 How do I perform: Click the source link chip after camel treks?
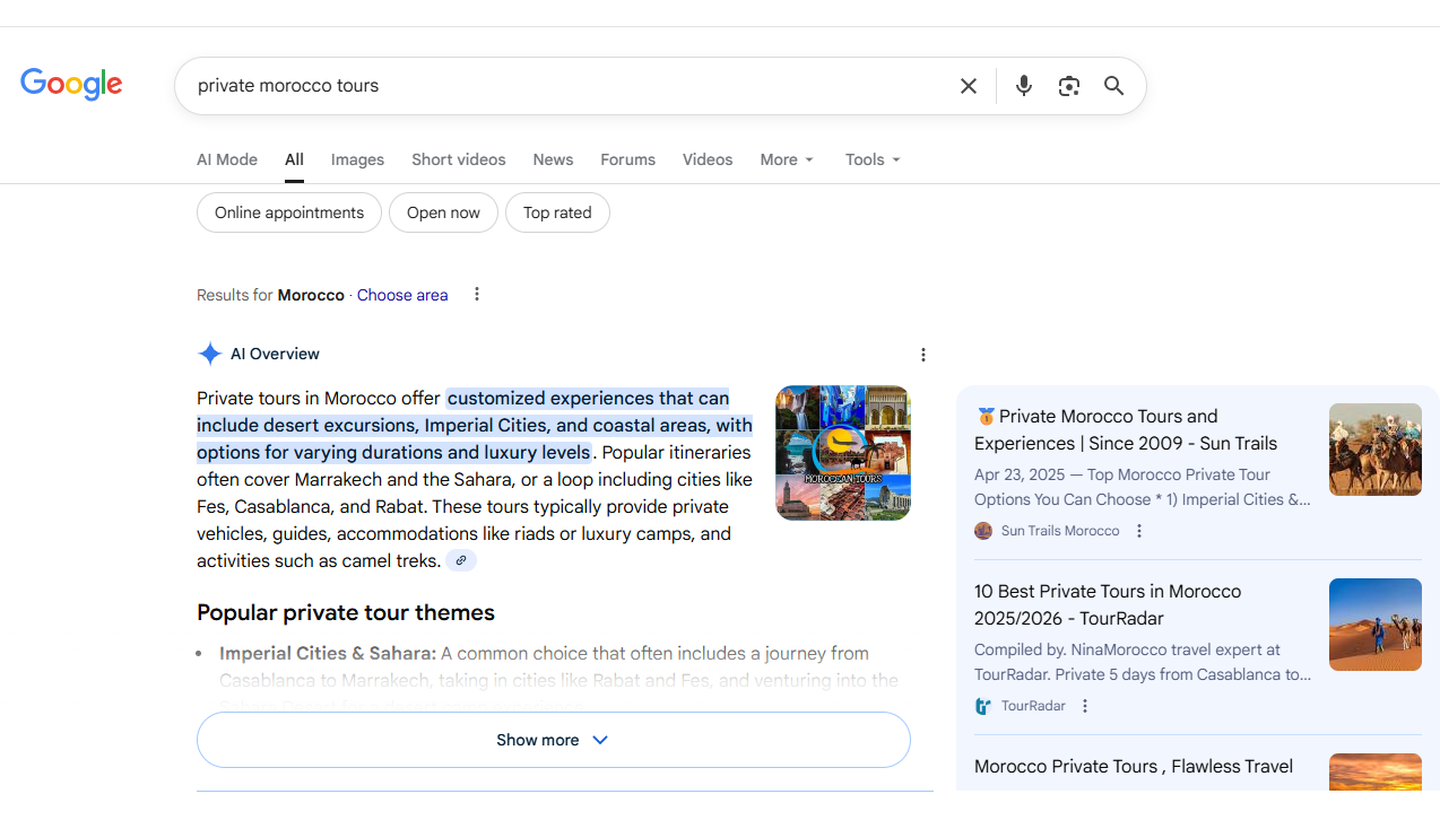click(x=461, y=561)
